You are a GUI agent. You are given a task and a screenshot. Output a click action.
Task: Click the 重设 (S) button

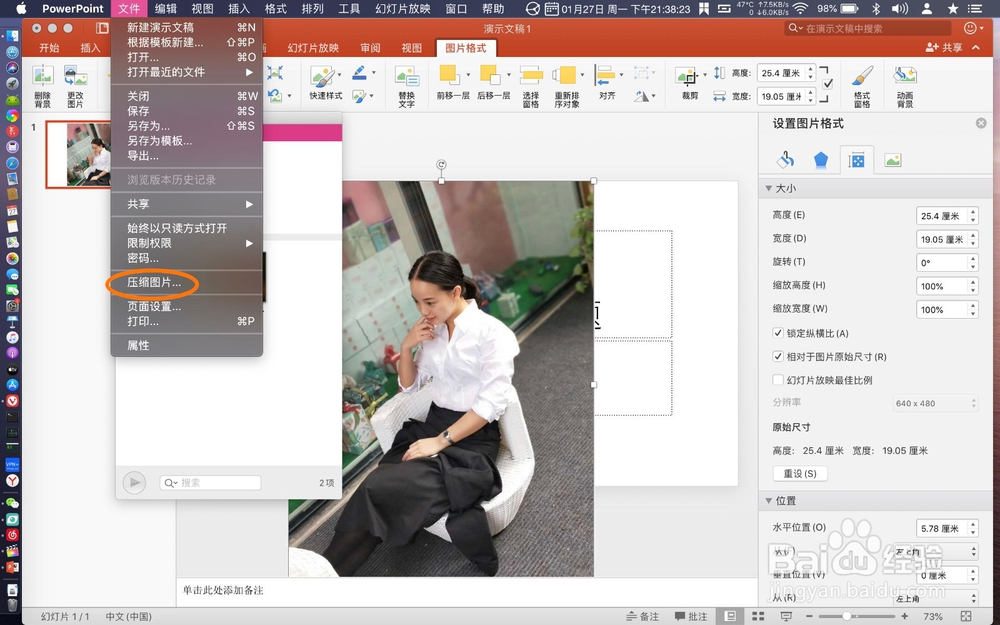(x=800, y=473)
